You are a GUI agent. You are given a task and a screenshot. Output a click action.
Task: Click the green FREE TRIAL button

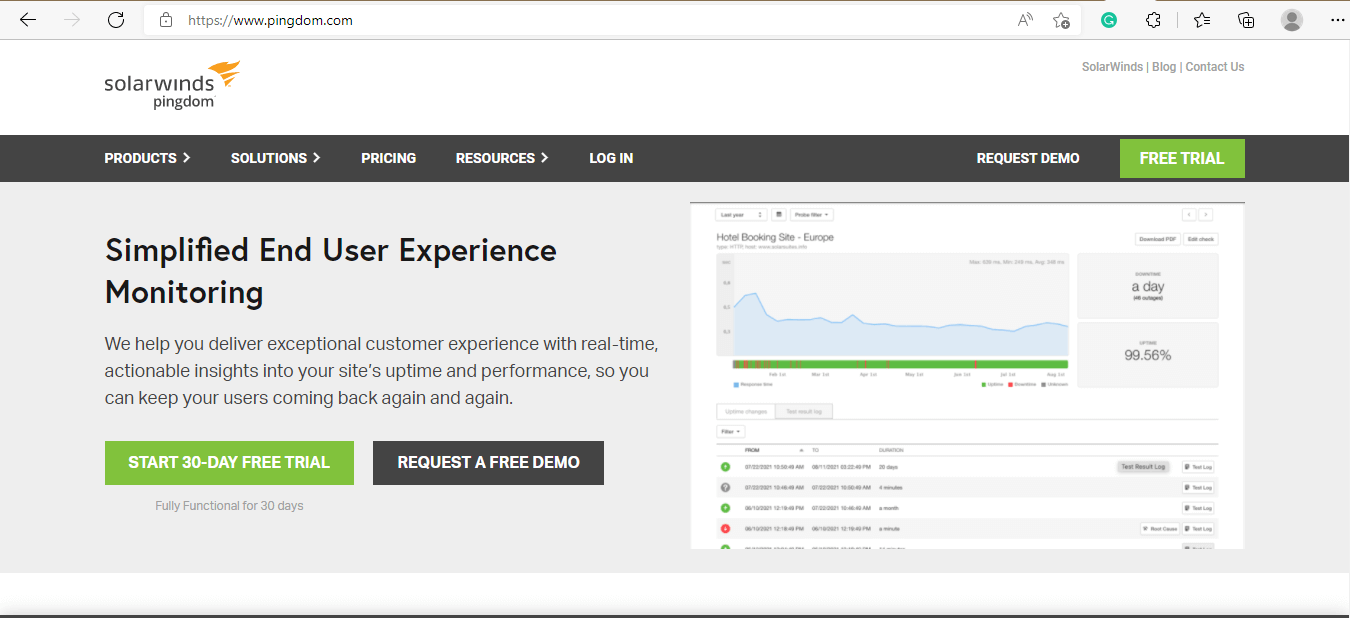click(x=1182, y=158)
